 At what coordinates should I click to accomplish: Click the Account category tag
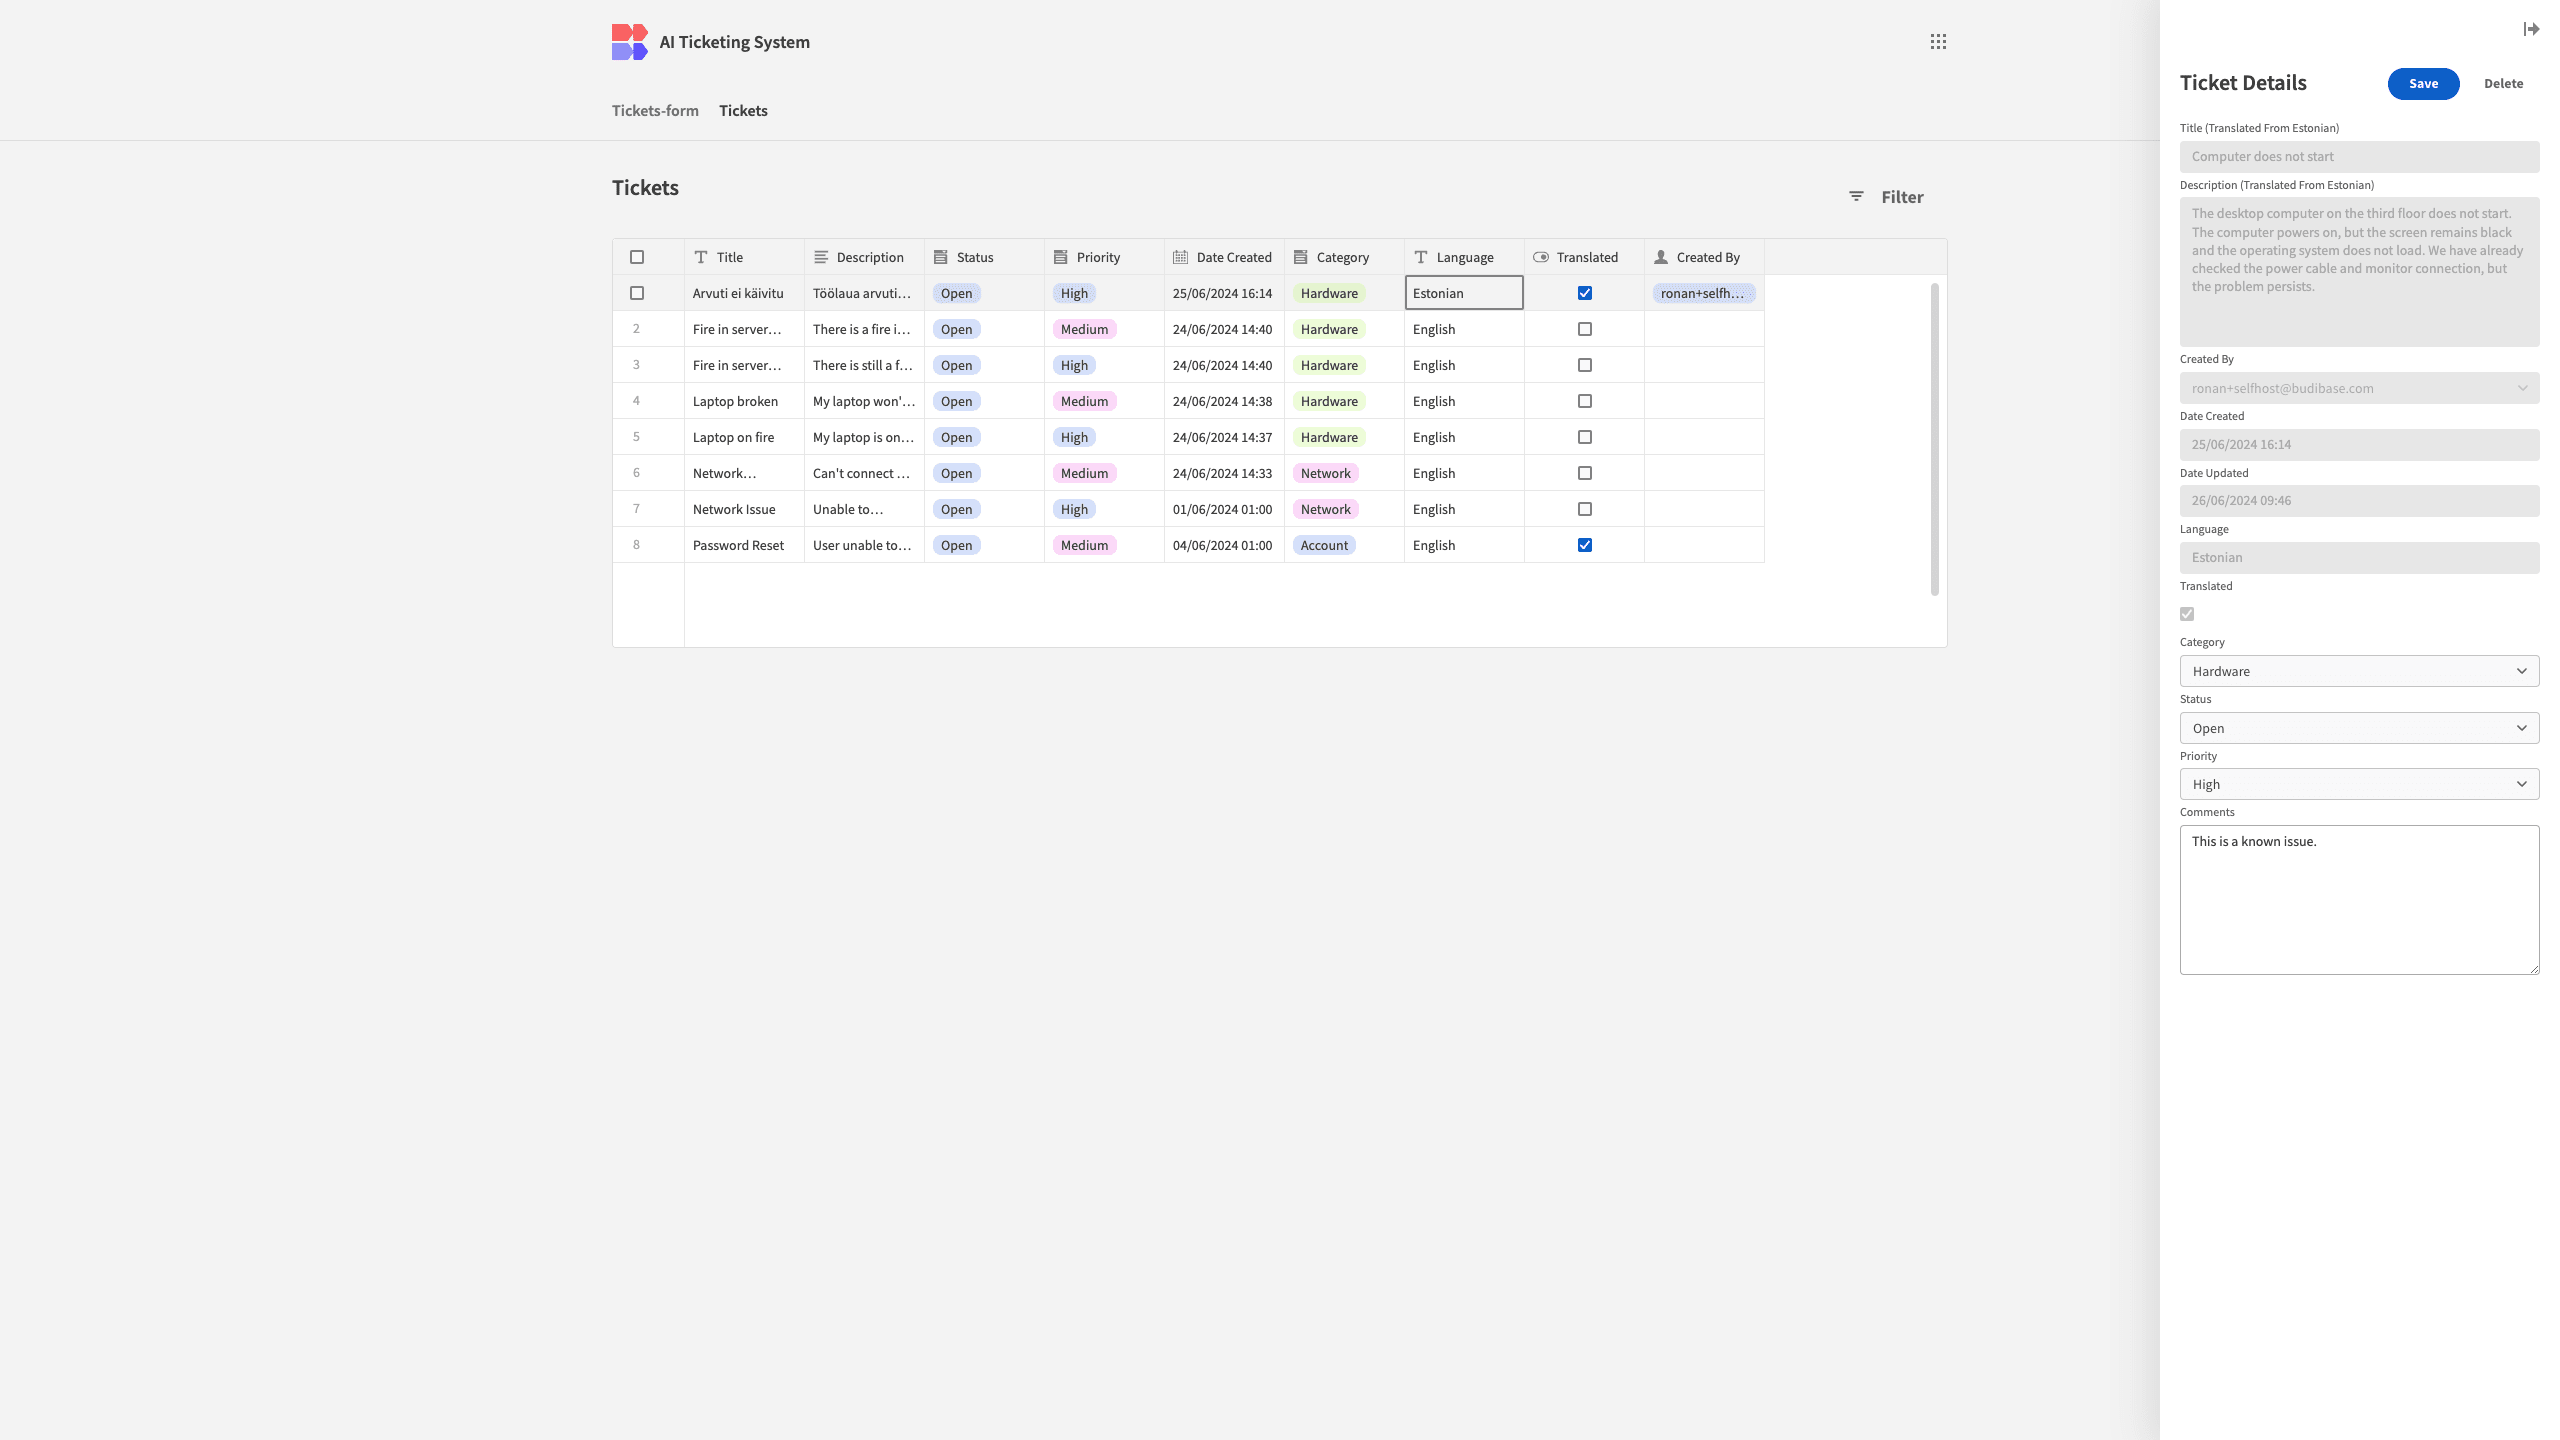pyautogui.click(x=1324, y=545)
